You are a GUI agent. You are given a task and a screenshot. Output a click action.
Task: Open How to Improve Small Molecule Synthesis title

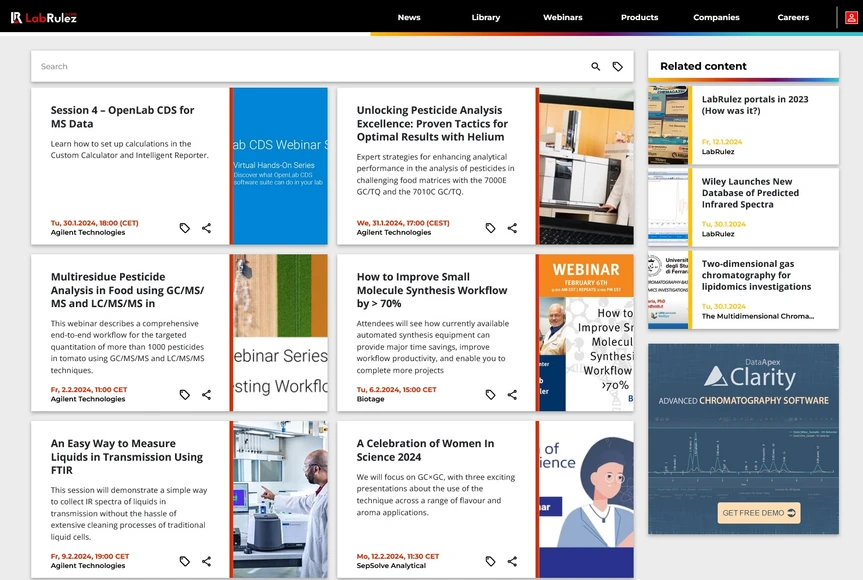click(432, 290)
